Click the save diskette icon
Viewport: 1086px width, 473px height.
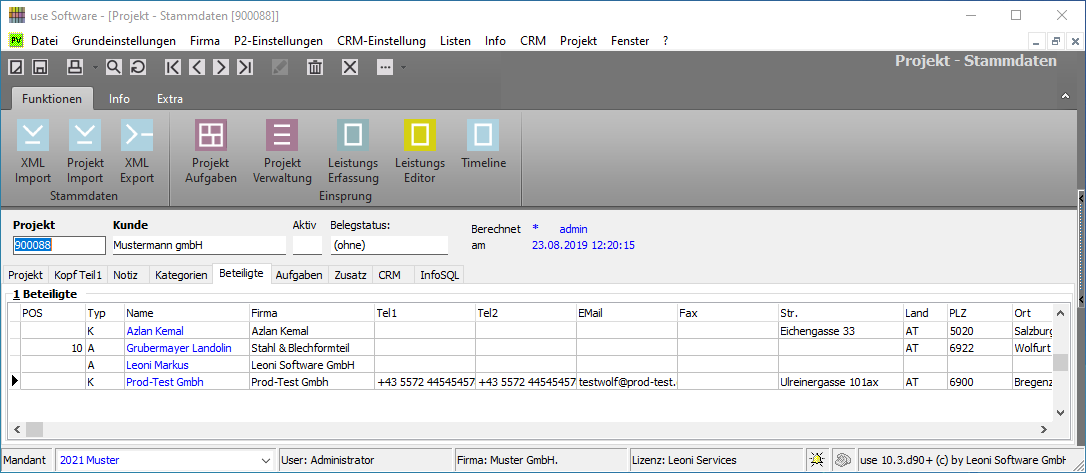40,67
